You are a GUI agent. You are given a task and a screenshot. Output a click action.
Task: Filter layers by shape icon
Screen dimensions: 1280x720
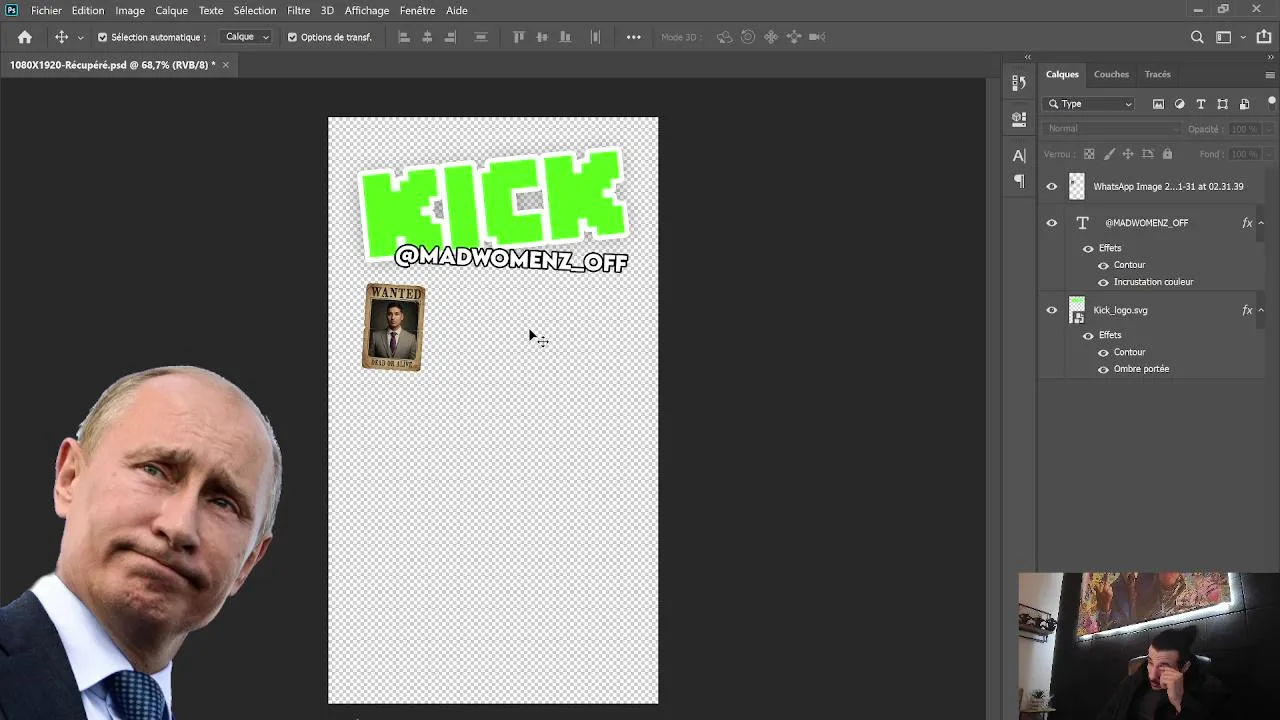pyautogui.click(x=1222, y=104)
